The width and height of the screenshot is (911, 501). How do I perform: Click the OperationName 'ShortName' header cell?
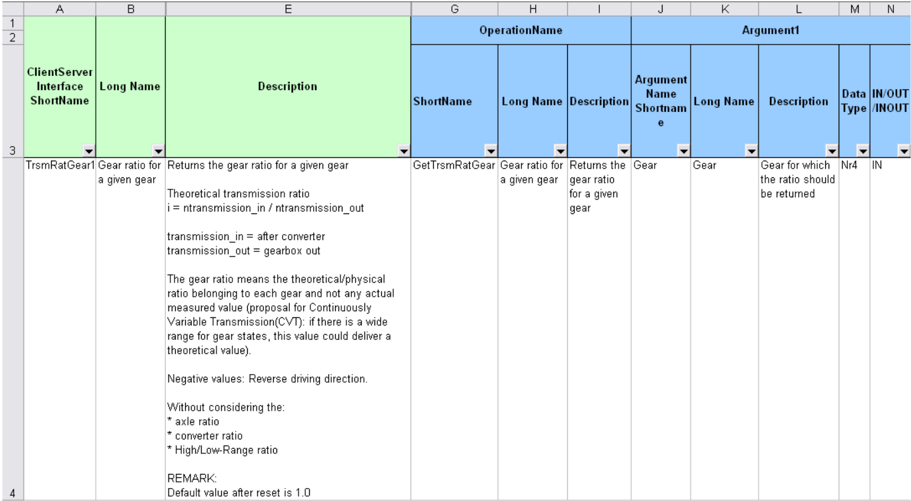click(454, 101)
